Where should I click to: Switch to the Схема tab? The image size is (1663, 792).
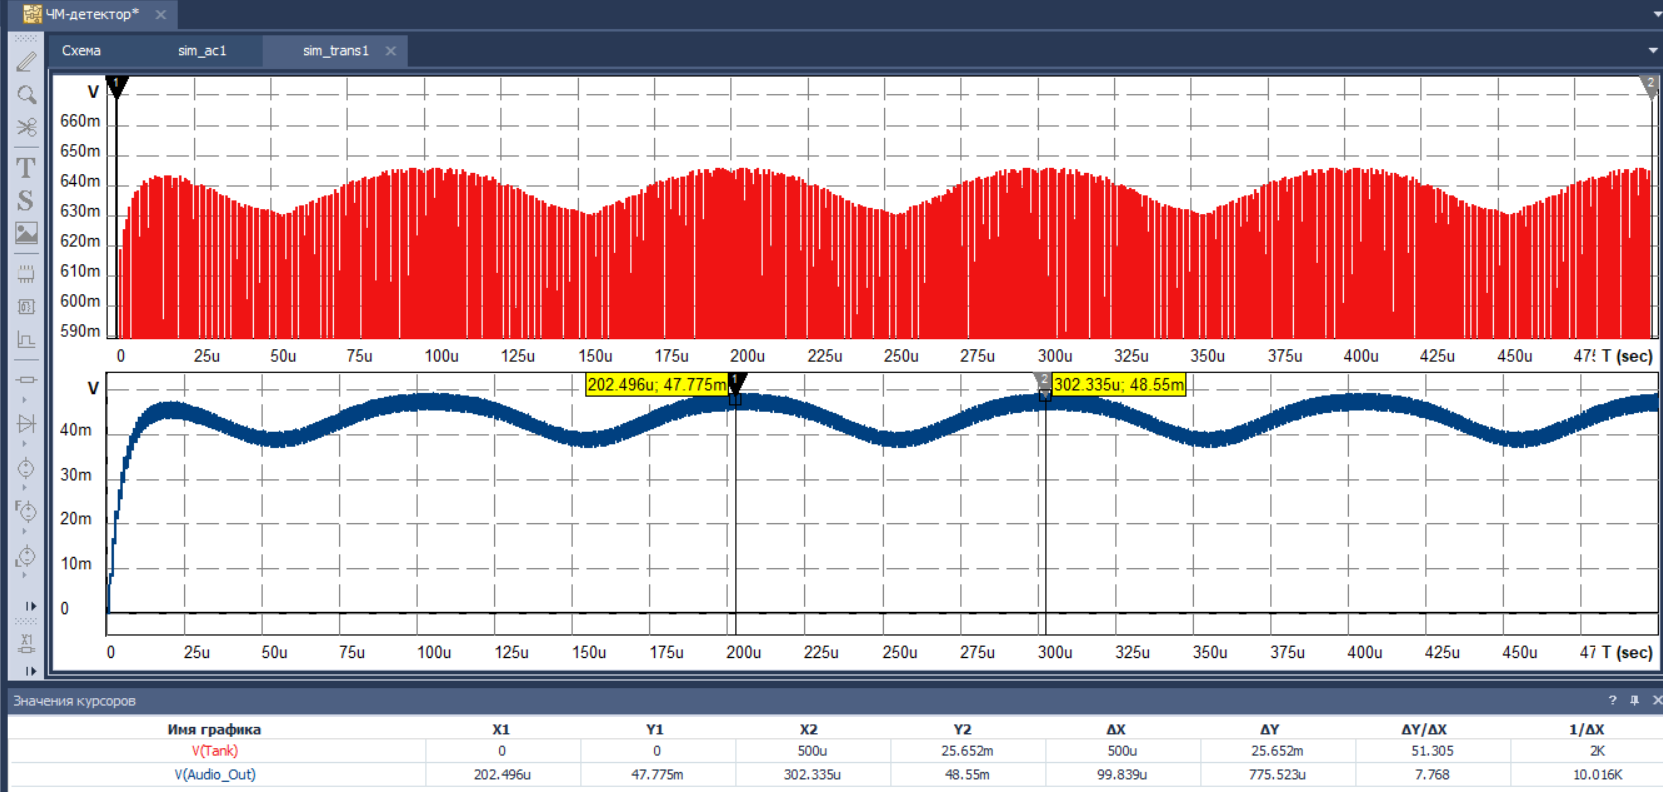coord(81,51)
